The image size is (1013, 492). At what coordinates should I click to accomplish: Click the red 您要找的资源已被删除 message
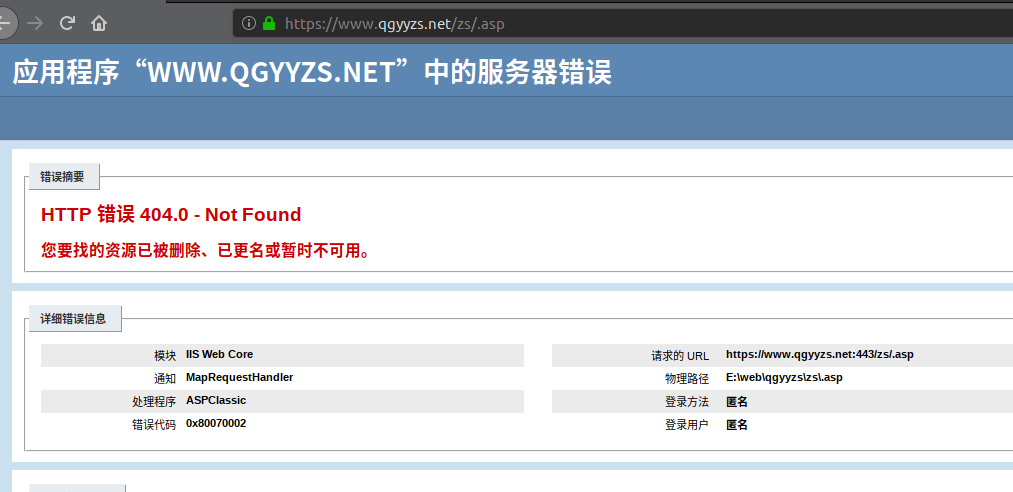(x=207, y=251)
